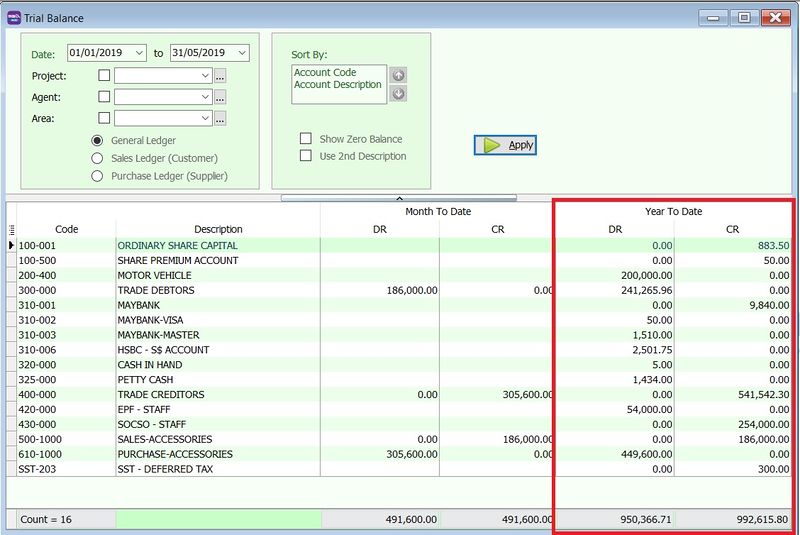Open Project browse ellipsis button
The width and height of the screenshot is (800, 535).
click(x=220, y=76)
